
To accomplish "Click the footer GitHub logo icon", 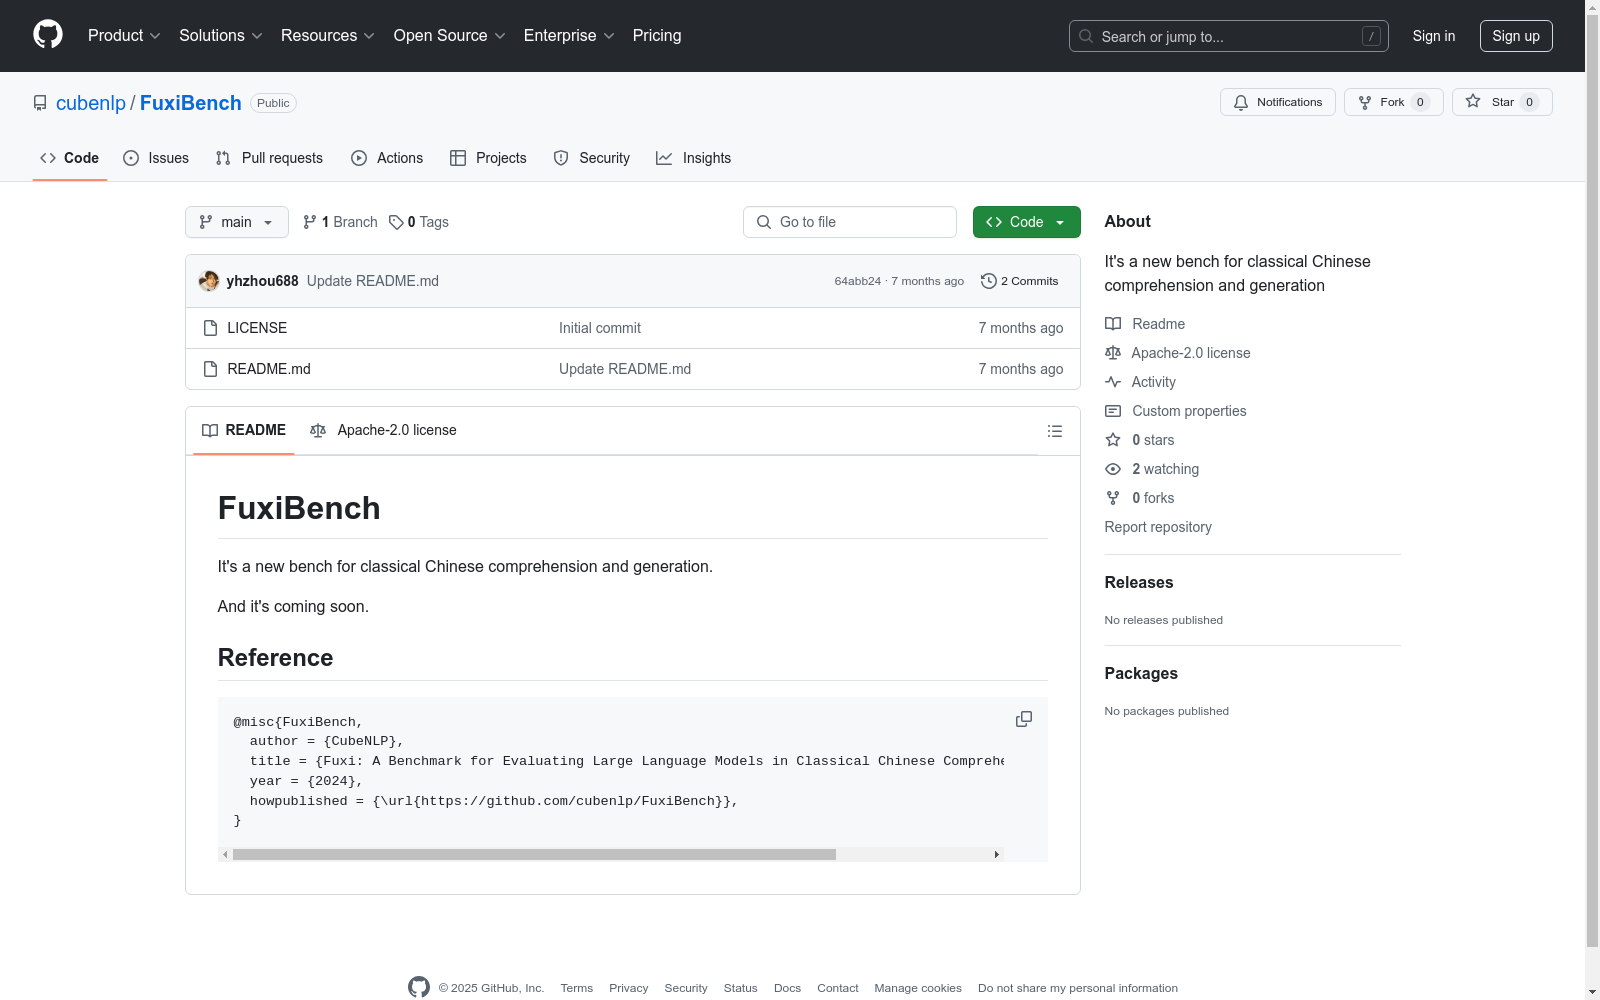I will coord(419,987).
